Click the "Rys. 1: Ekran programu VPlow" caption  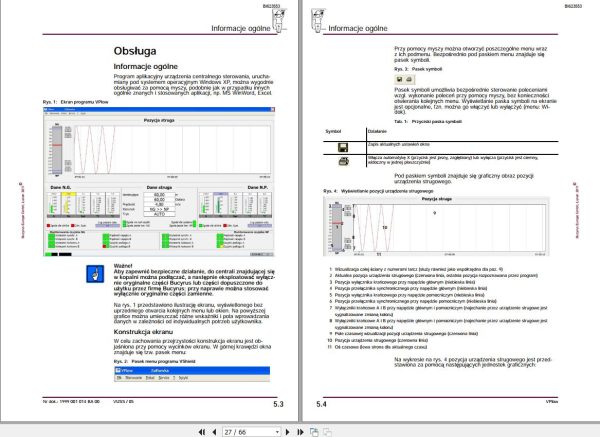tap(75, 102)
